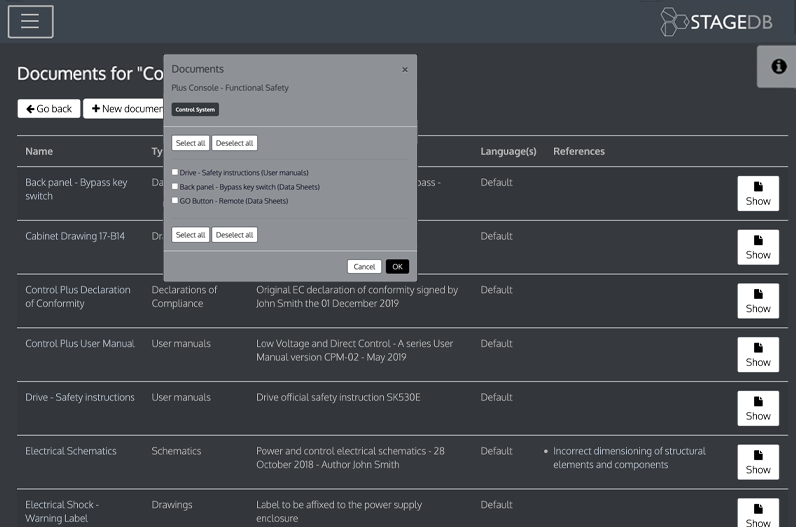Show the Drive Safety instructions document
Image resolution: width=796 pixels, height=527 pixels.
(x=757, y=408)
